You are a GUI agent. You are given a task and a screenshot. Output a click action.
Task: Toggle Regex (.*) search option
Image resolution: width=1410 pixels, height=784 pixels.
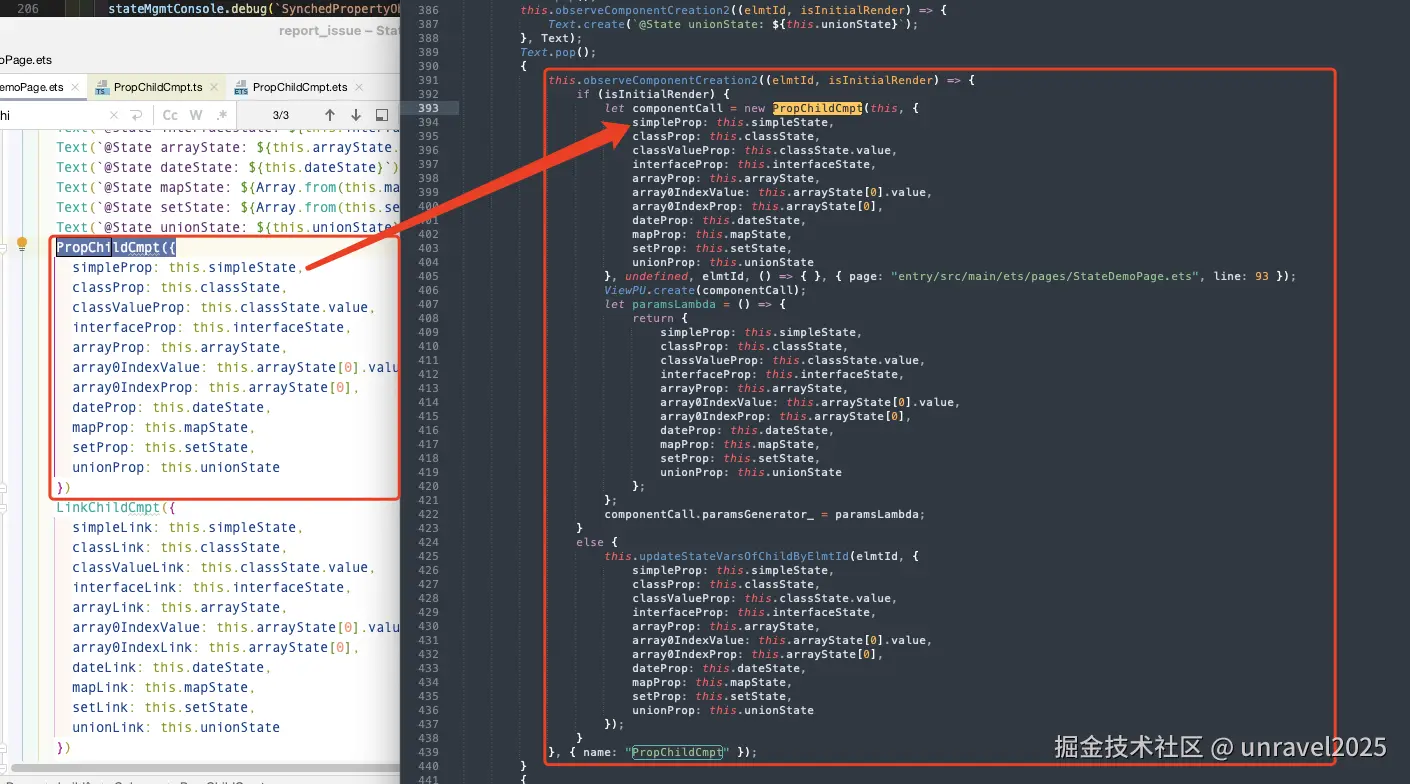click(221, 115)
